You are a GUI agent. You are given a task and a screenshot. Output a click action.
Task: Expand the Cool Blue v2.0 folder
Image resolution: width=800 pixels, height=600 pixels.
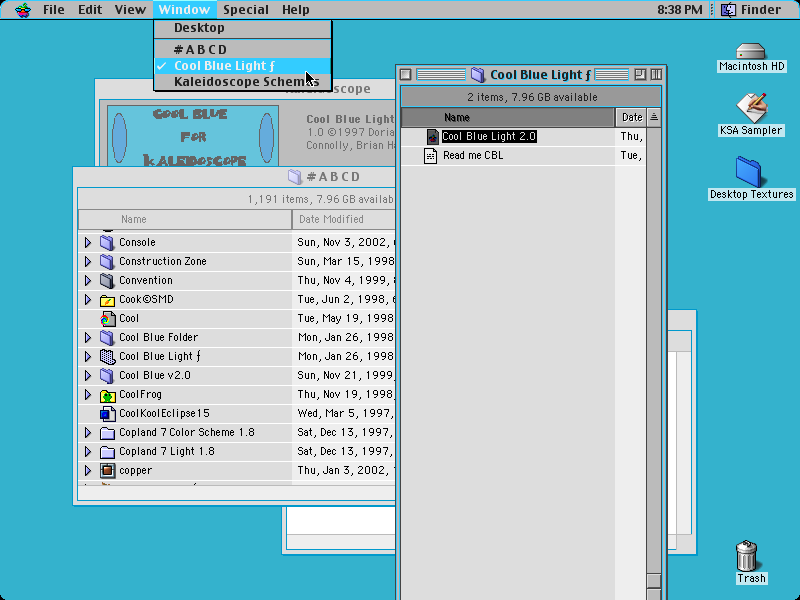click(88, 376)
